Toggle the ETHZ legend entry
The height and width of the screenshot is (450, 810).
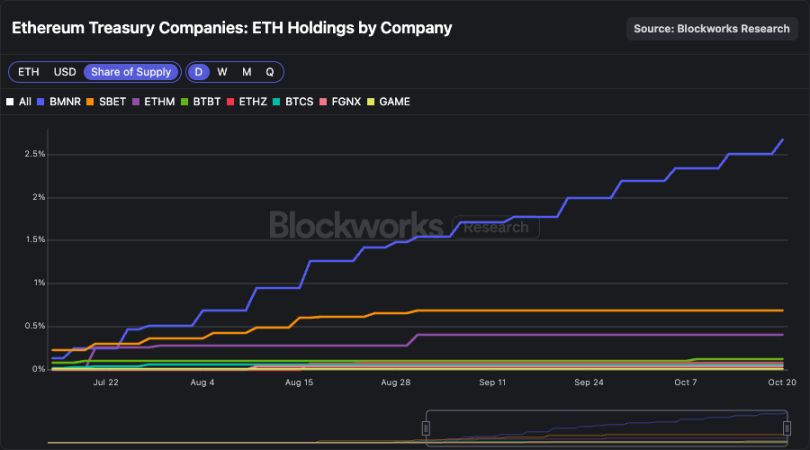[x=249, y=101]
